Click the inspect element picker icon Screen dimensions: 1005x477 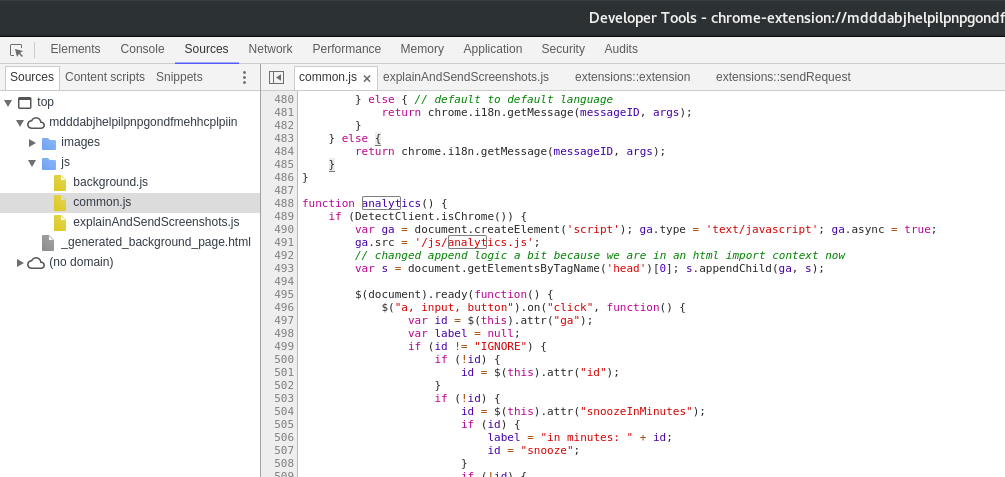(x=16, y=49)
